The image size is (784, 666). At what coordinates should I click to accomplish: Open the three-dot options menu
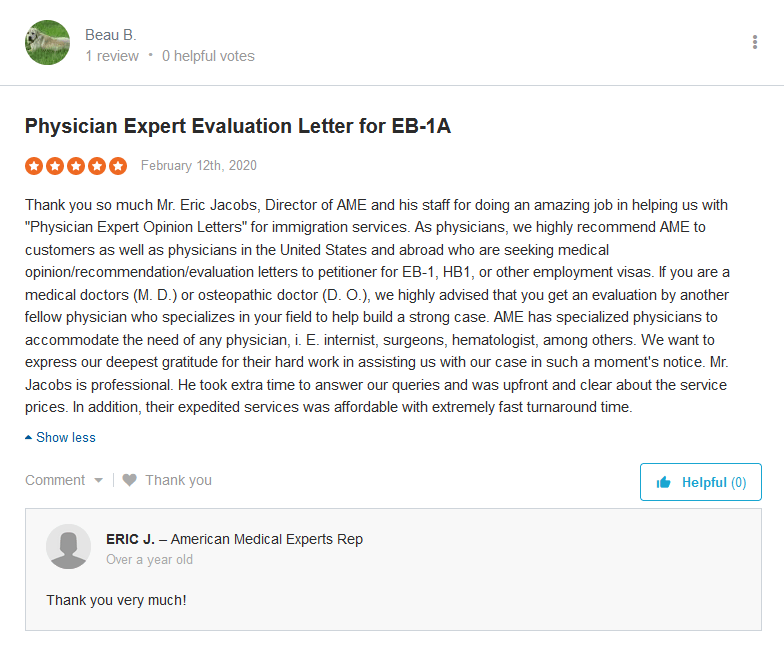point(754,42)
